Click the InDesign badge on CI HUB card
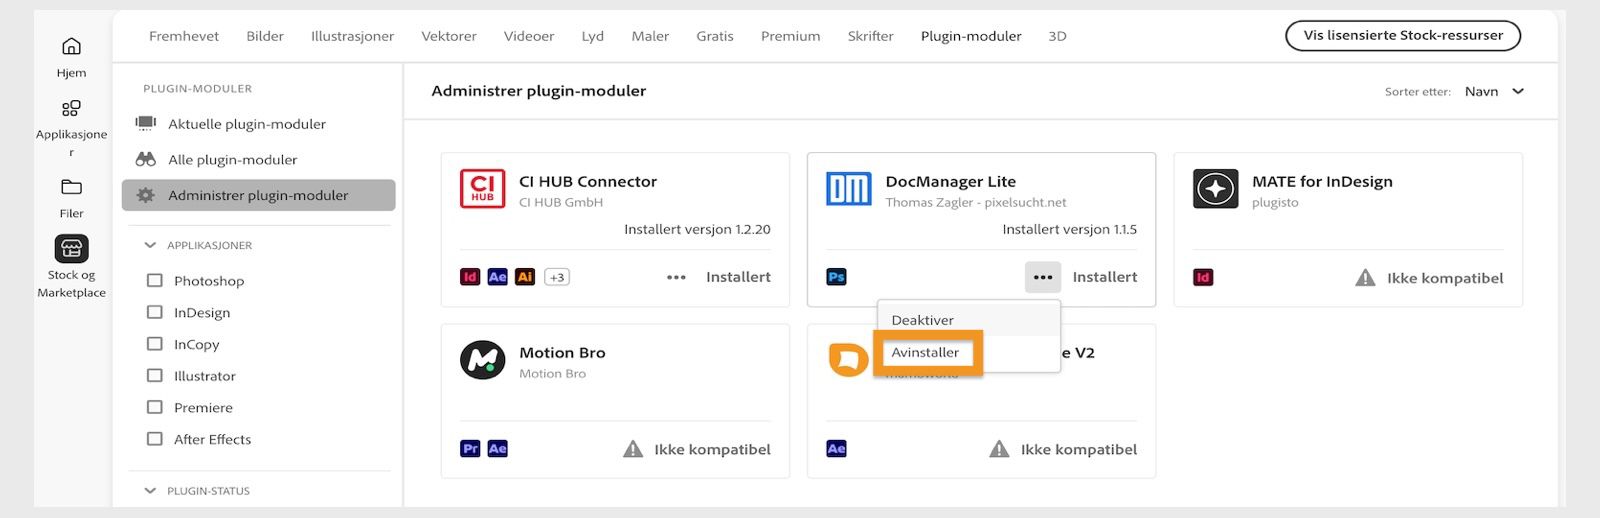Image resolution: width=1600 pixels, height=518 pixels. coord(470,277)
